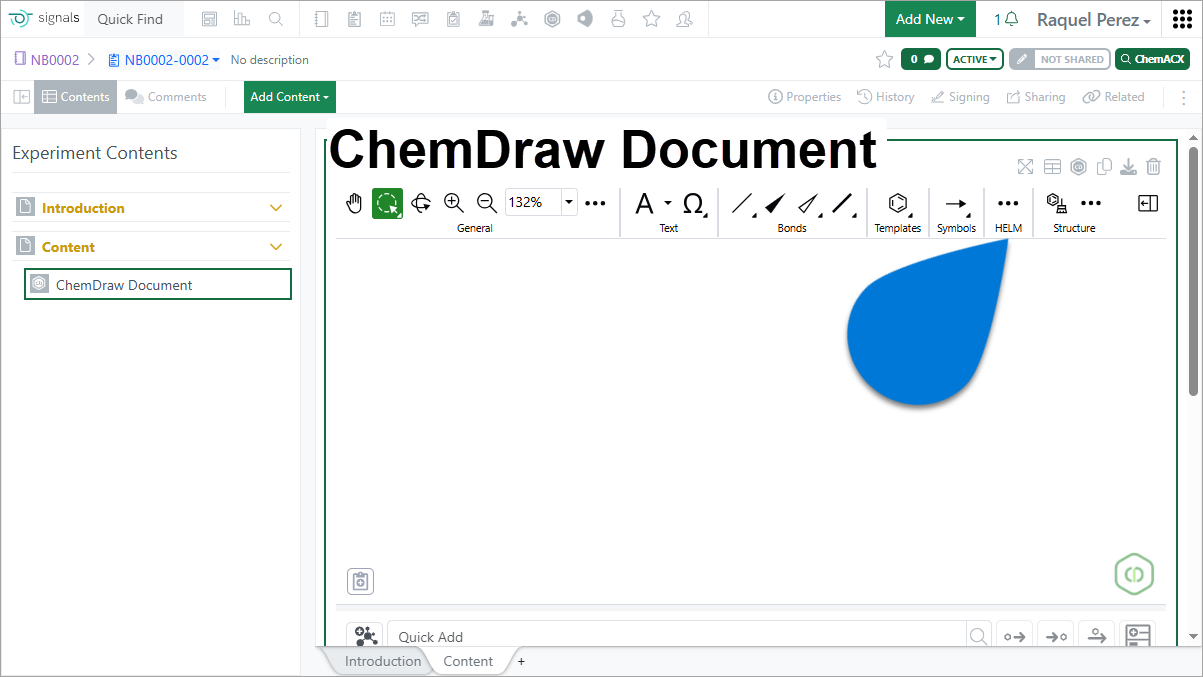
Task: Open the Sharing panel
Action: tap(1036, 97)
